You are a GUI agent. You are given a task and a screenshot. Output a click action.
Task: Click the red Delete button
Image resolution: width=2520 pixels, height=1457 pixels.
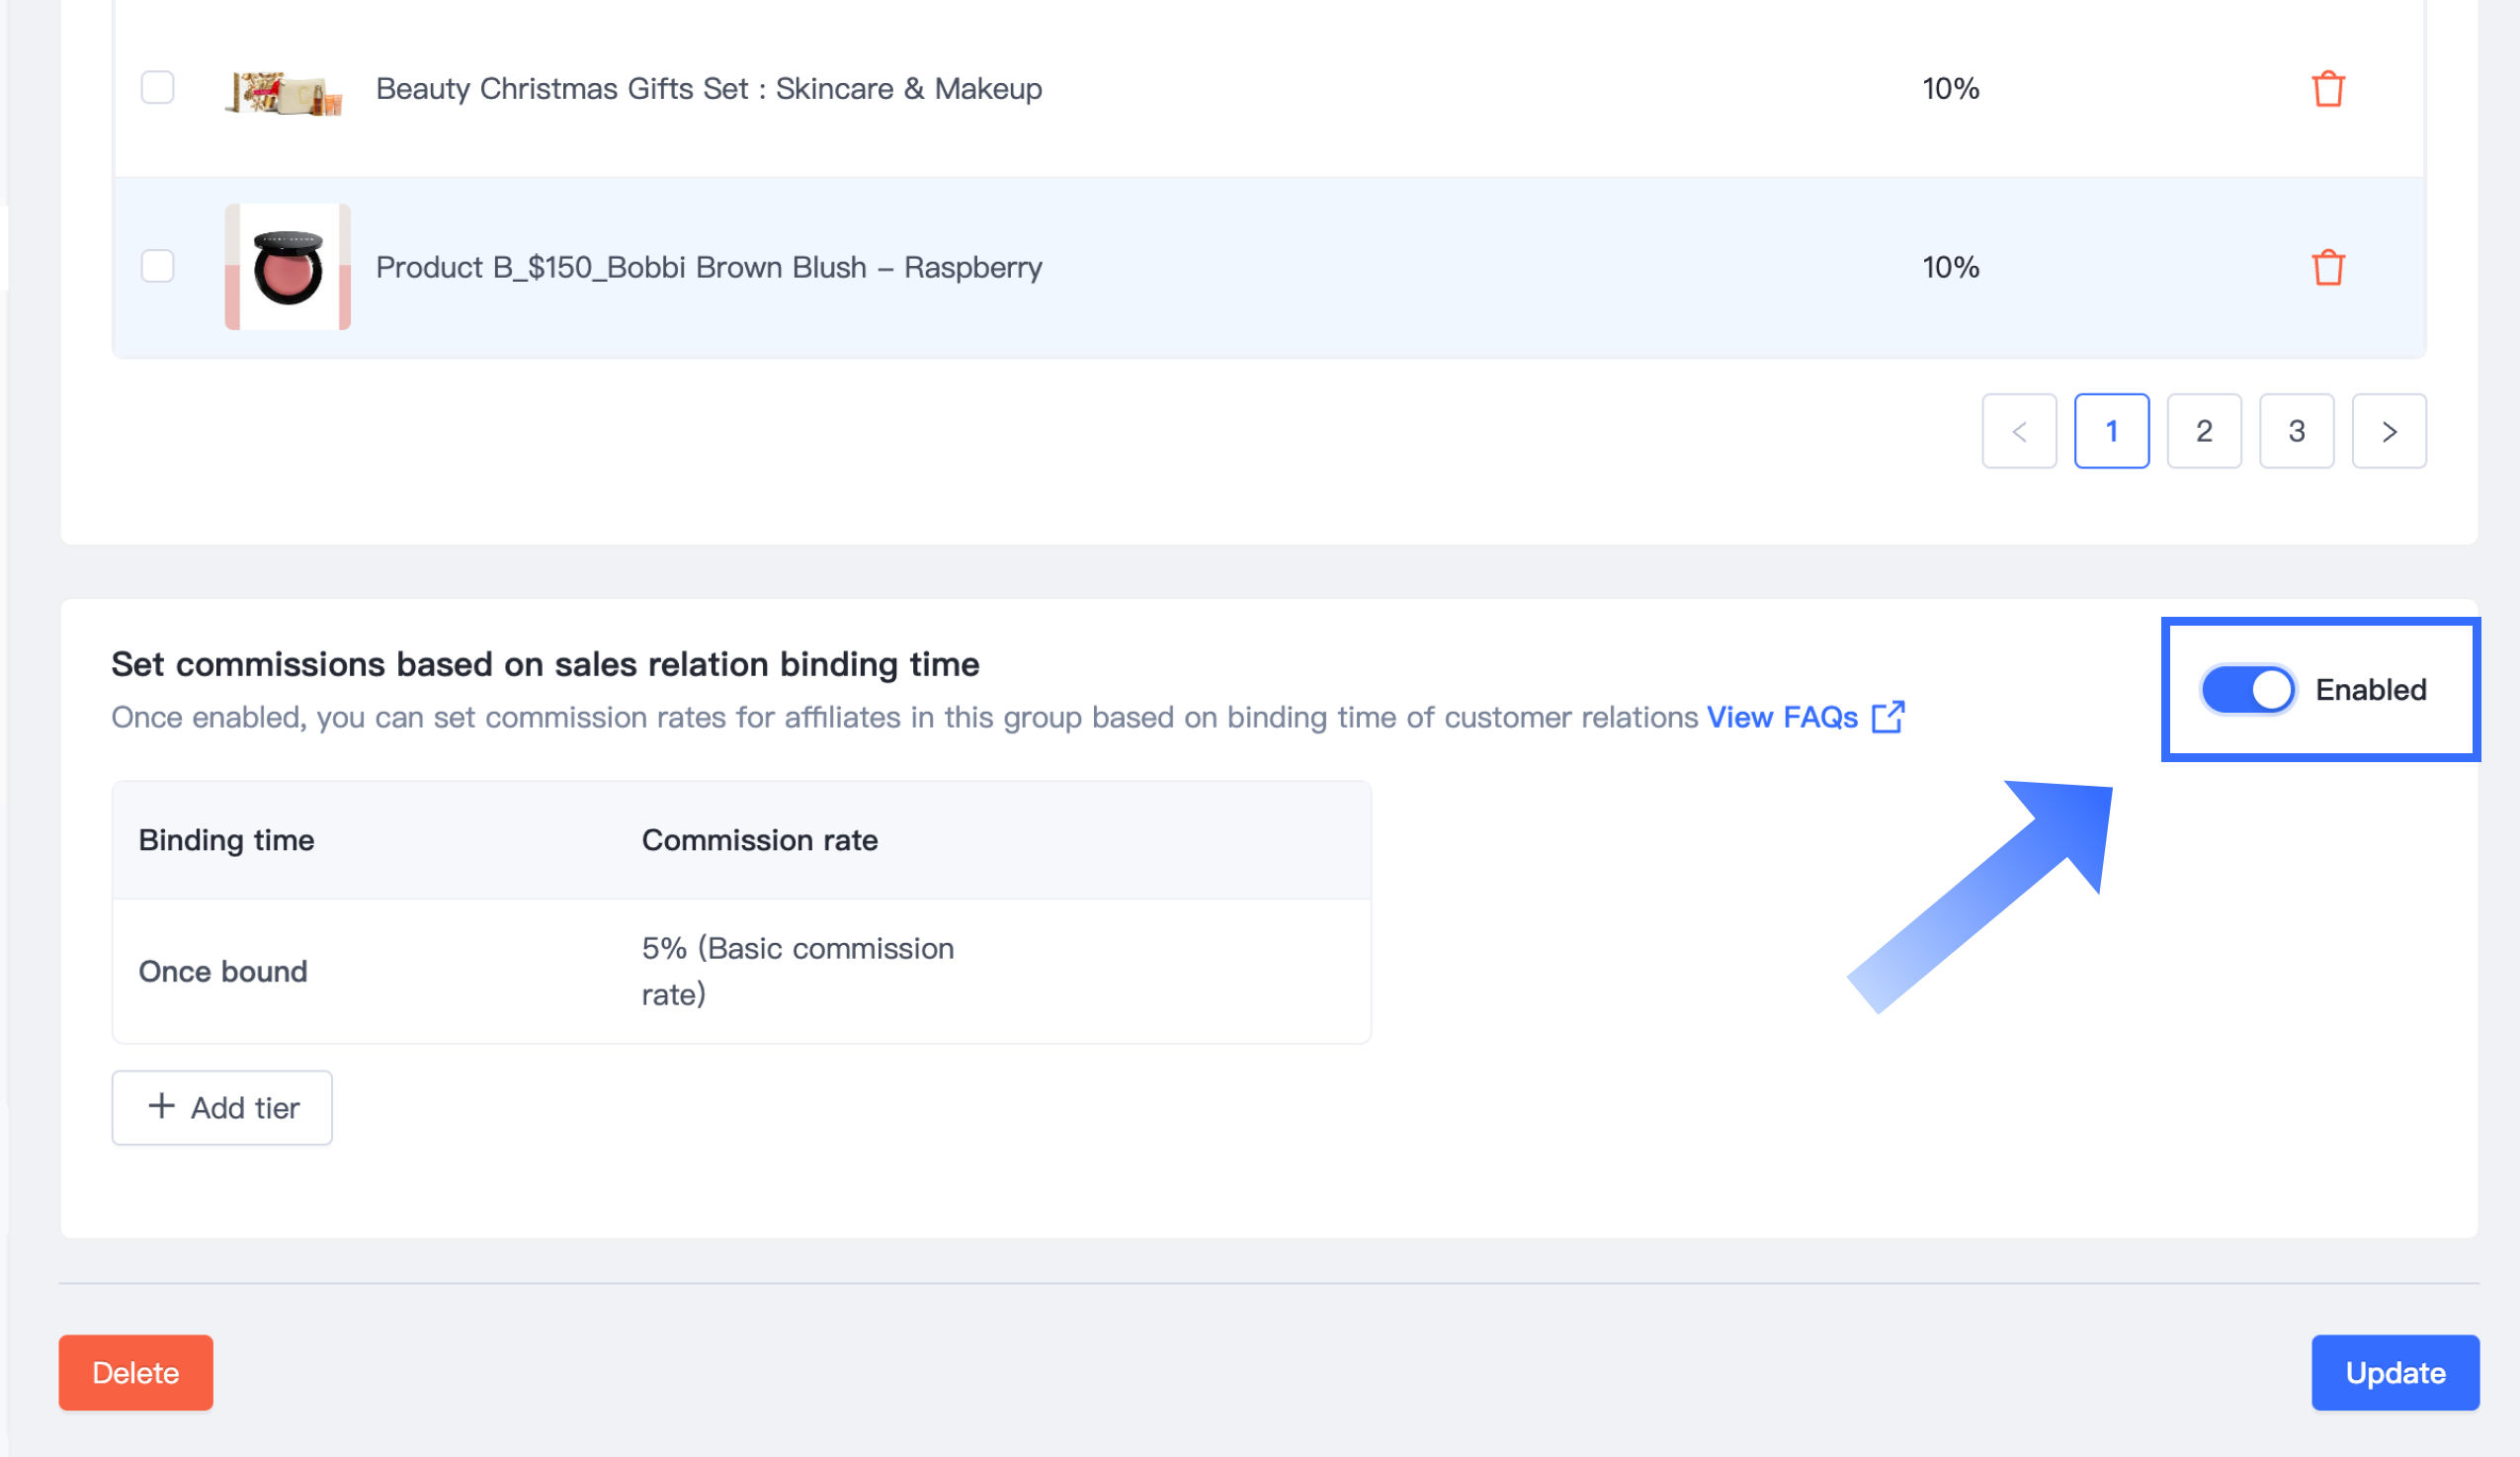pyautogui.click(x=136, y=1372)
